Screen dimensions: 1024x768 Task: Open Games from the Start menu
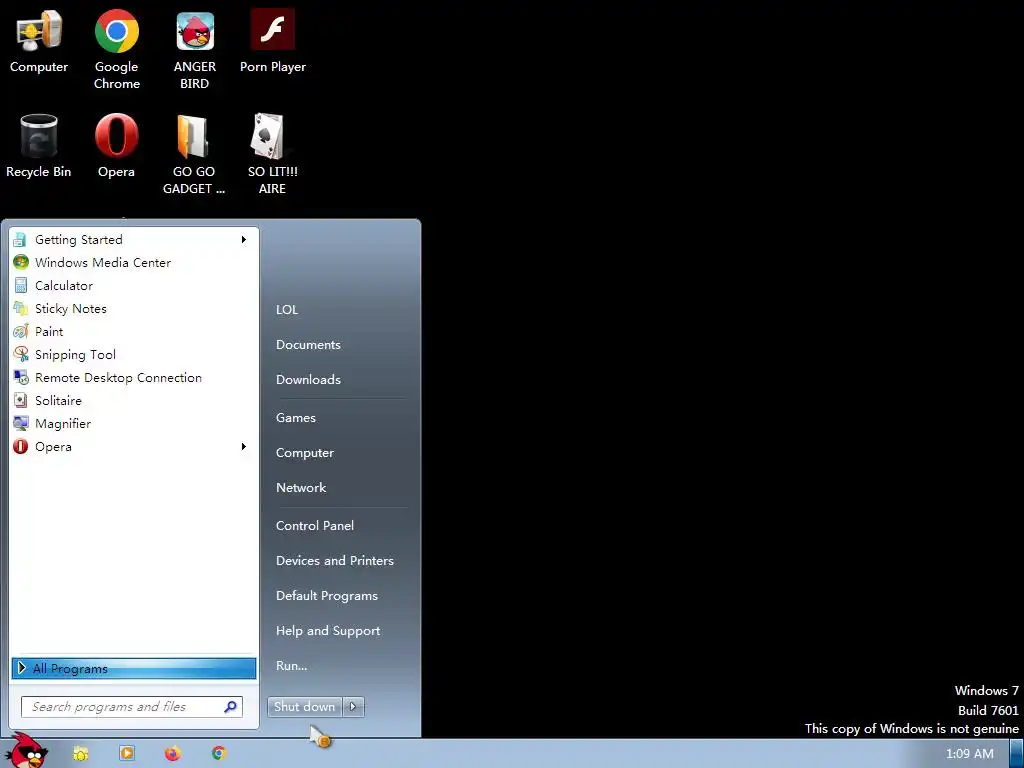[296, 418]
